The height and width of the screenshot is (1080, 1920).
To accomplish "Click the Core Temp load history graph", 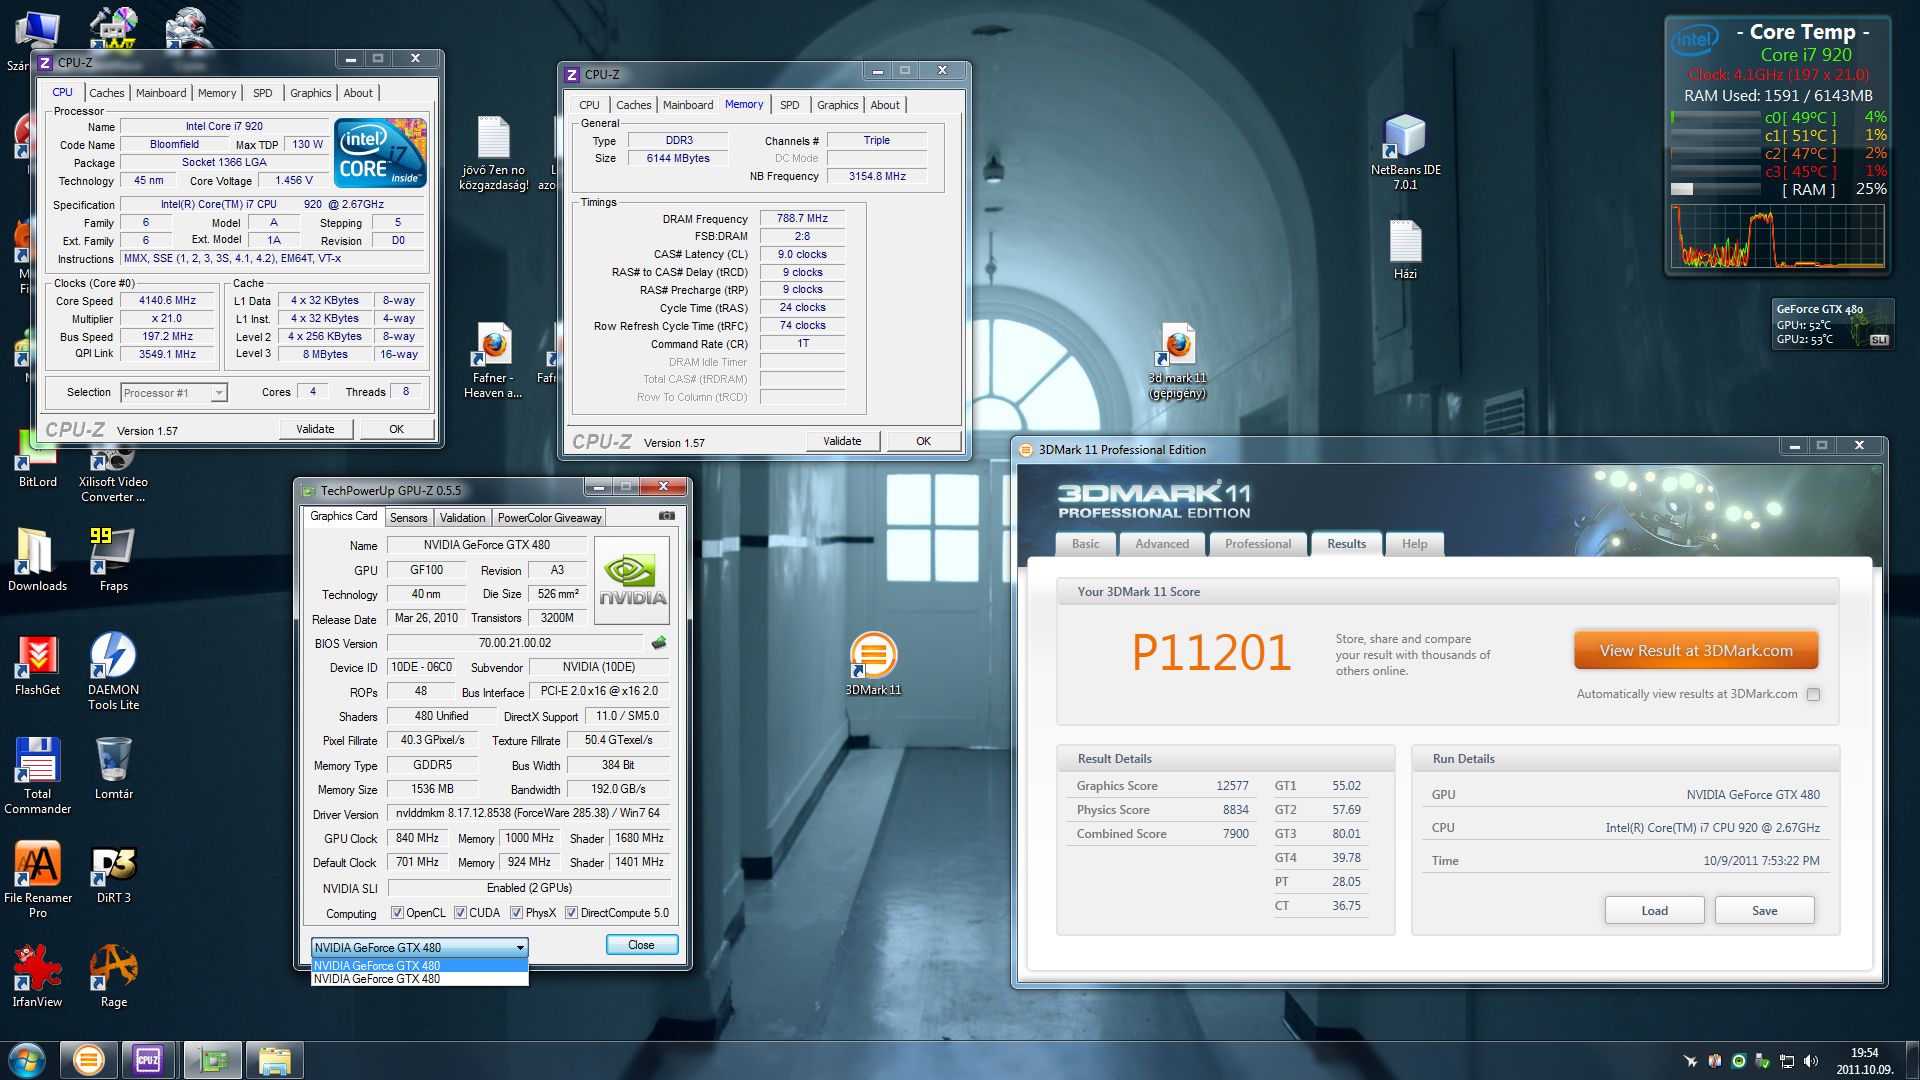I will [x=1776, y=237].
